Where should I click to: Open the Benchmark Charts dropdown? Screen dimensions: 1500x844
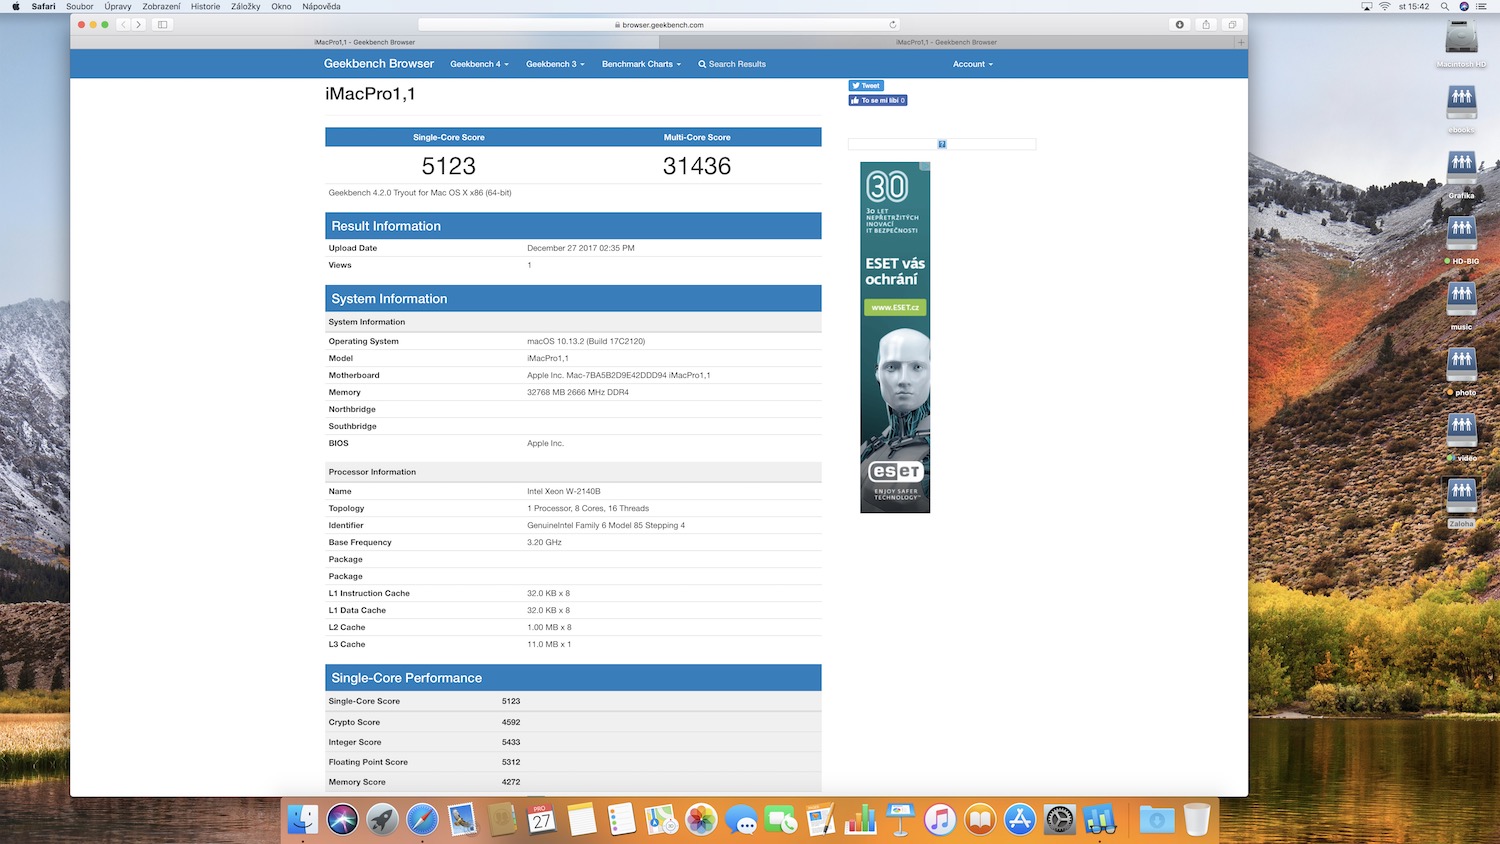click(x=641, y=64)
